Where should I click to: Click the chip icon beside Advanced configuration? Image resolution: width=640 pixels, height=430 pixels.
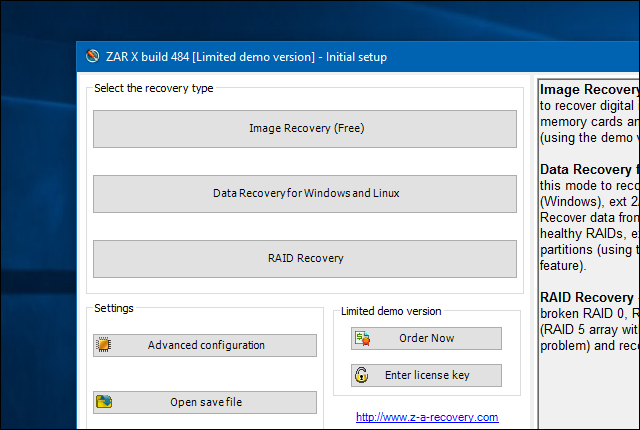click(103, 345)
